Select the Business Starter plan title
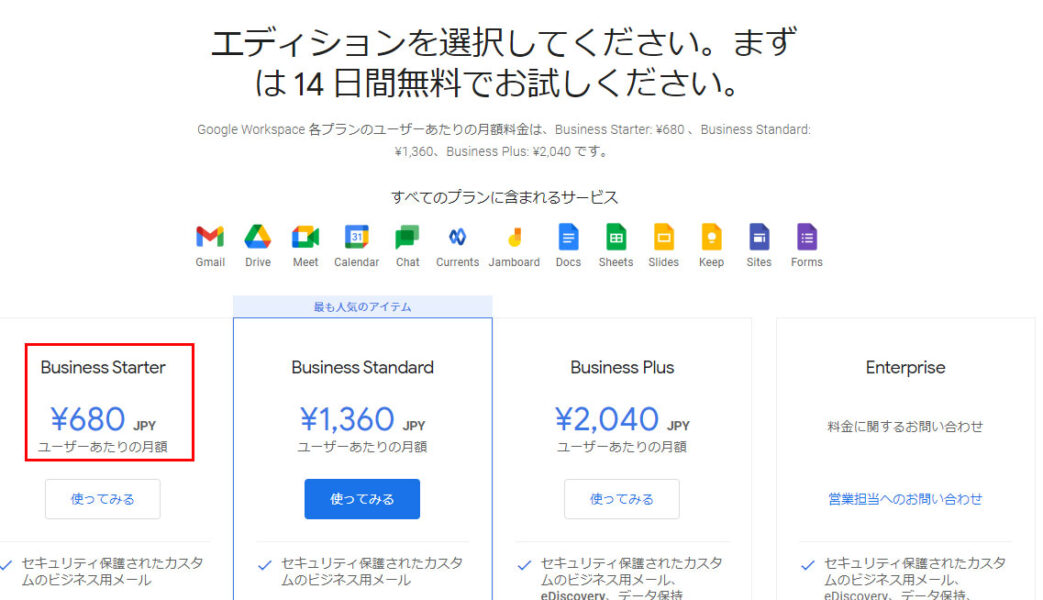This screenshot has height=600, width=1043. click(x=103, y=368)
